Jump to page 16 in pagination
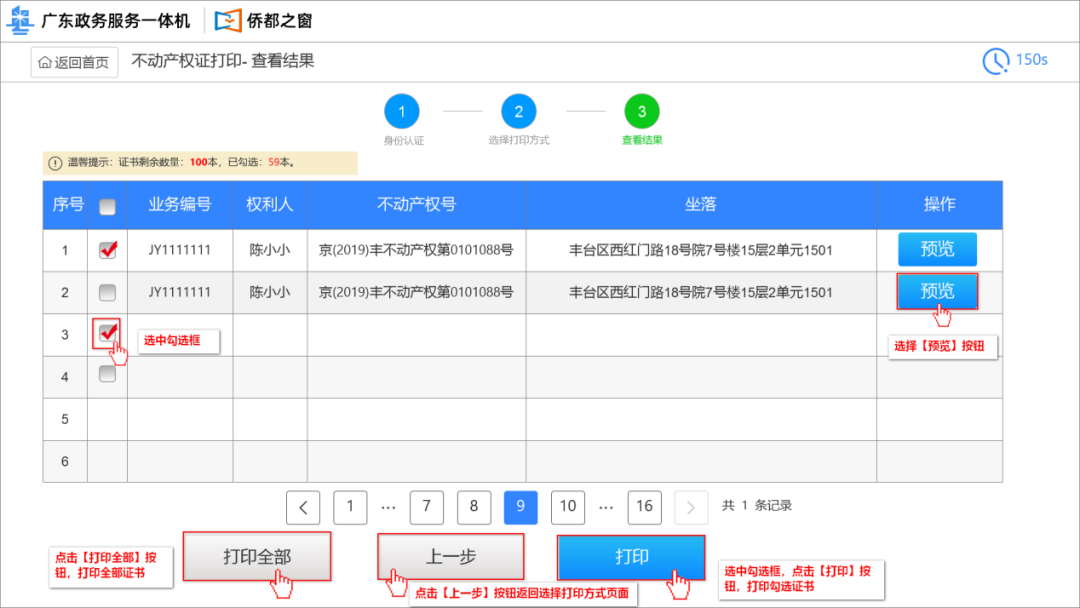Image resolution: width=1080 pixels, height=608 pixels. pos(644,507)
